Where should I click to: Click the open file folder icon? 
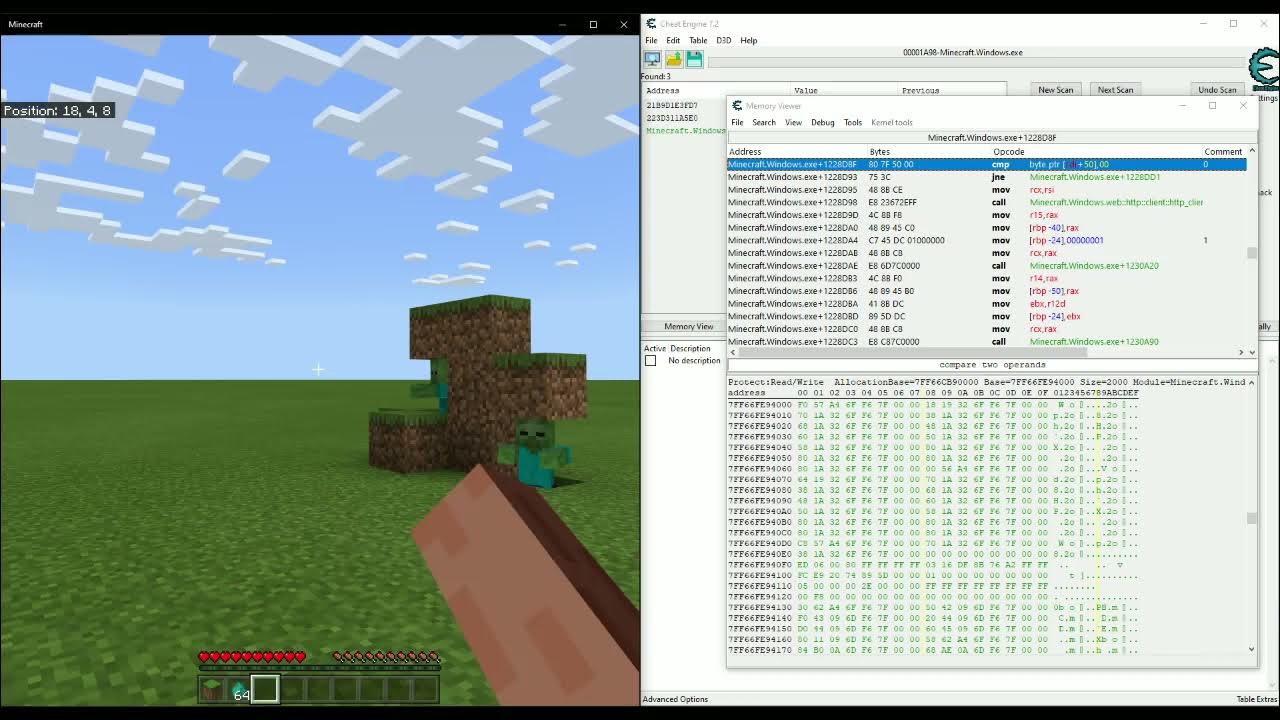674,60
